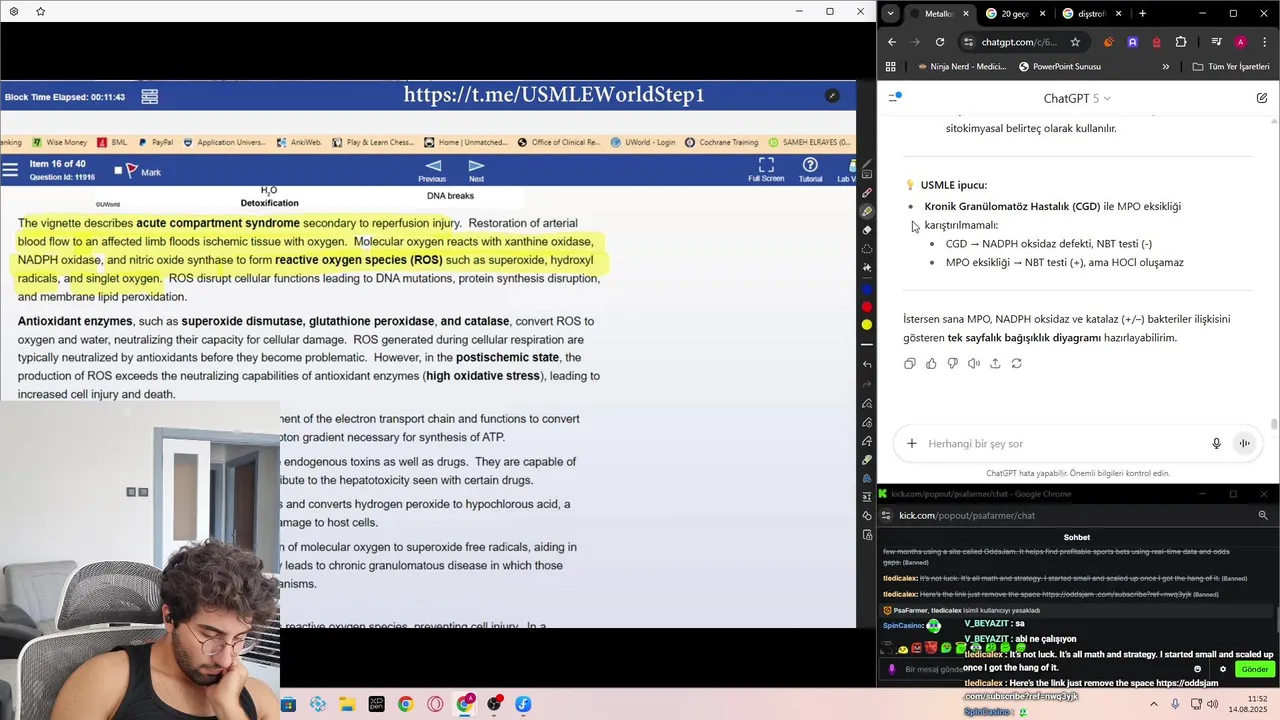Image resolution: width=1280 pixels, height=720 pixels.
Task: Open PowerPoint Sunusu bookmark
Action: pyautogui.click(x=1059, y=67)
